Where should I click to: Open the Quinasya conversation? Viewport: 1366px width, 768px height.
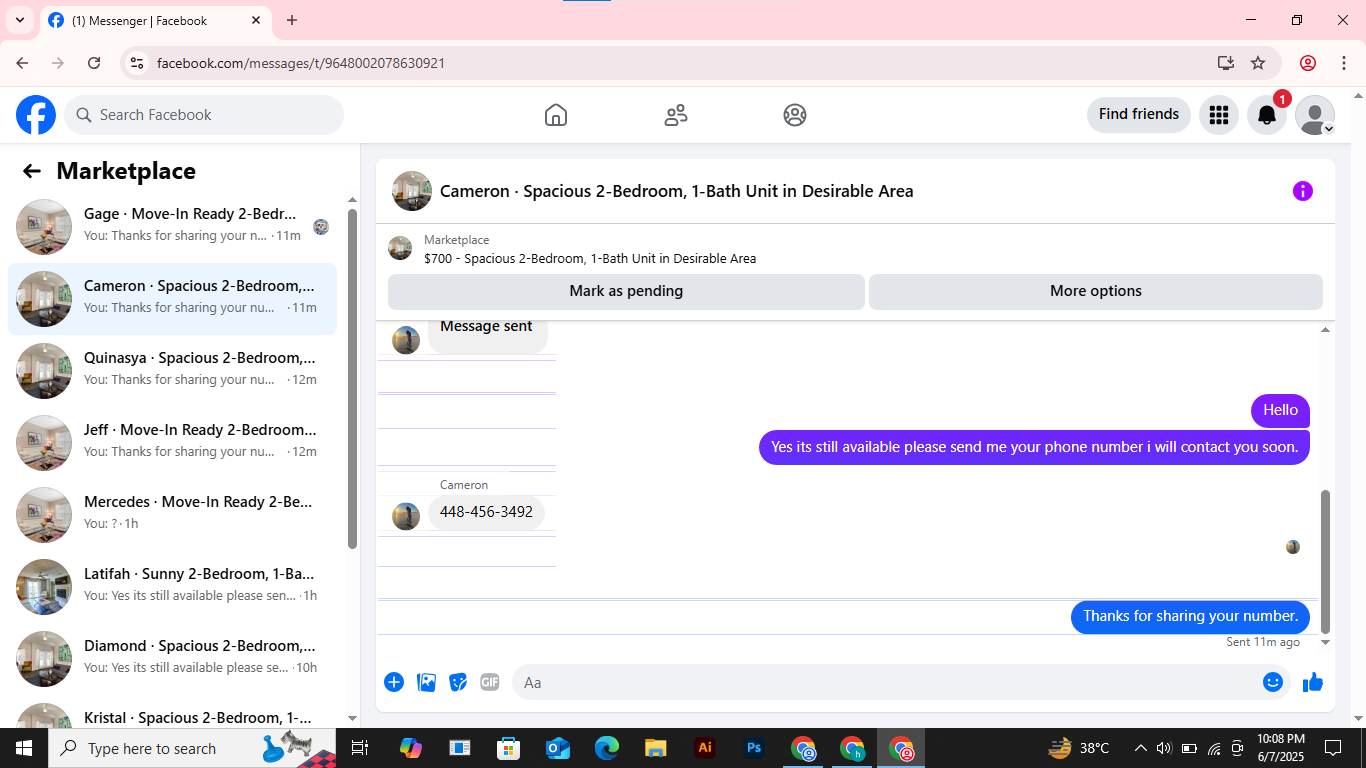click(172, 371)
